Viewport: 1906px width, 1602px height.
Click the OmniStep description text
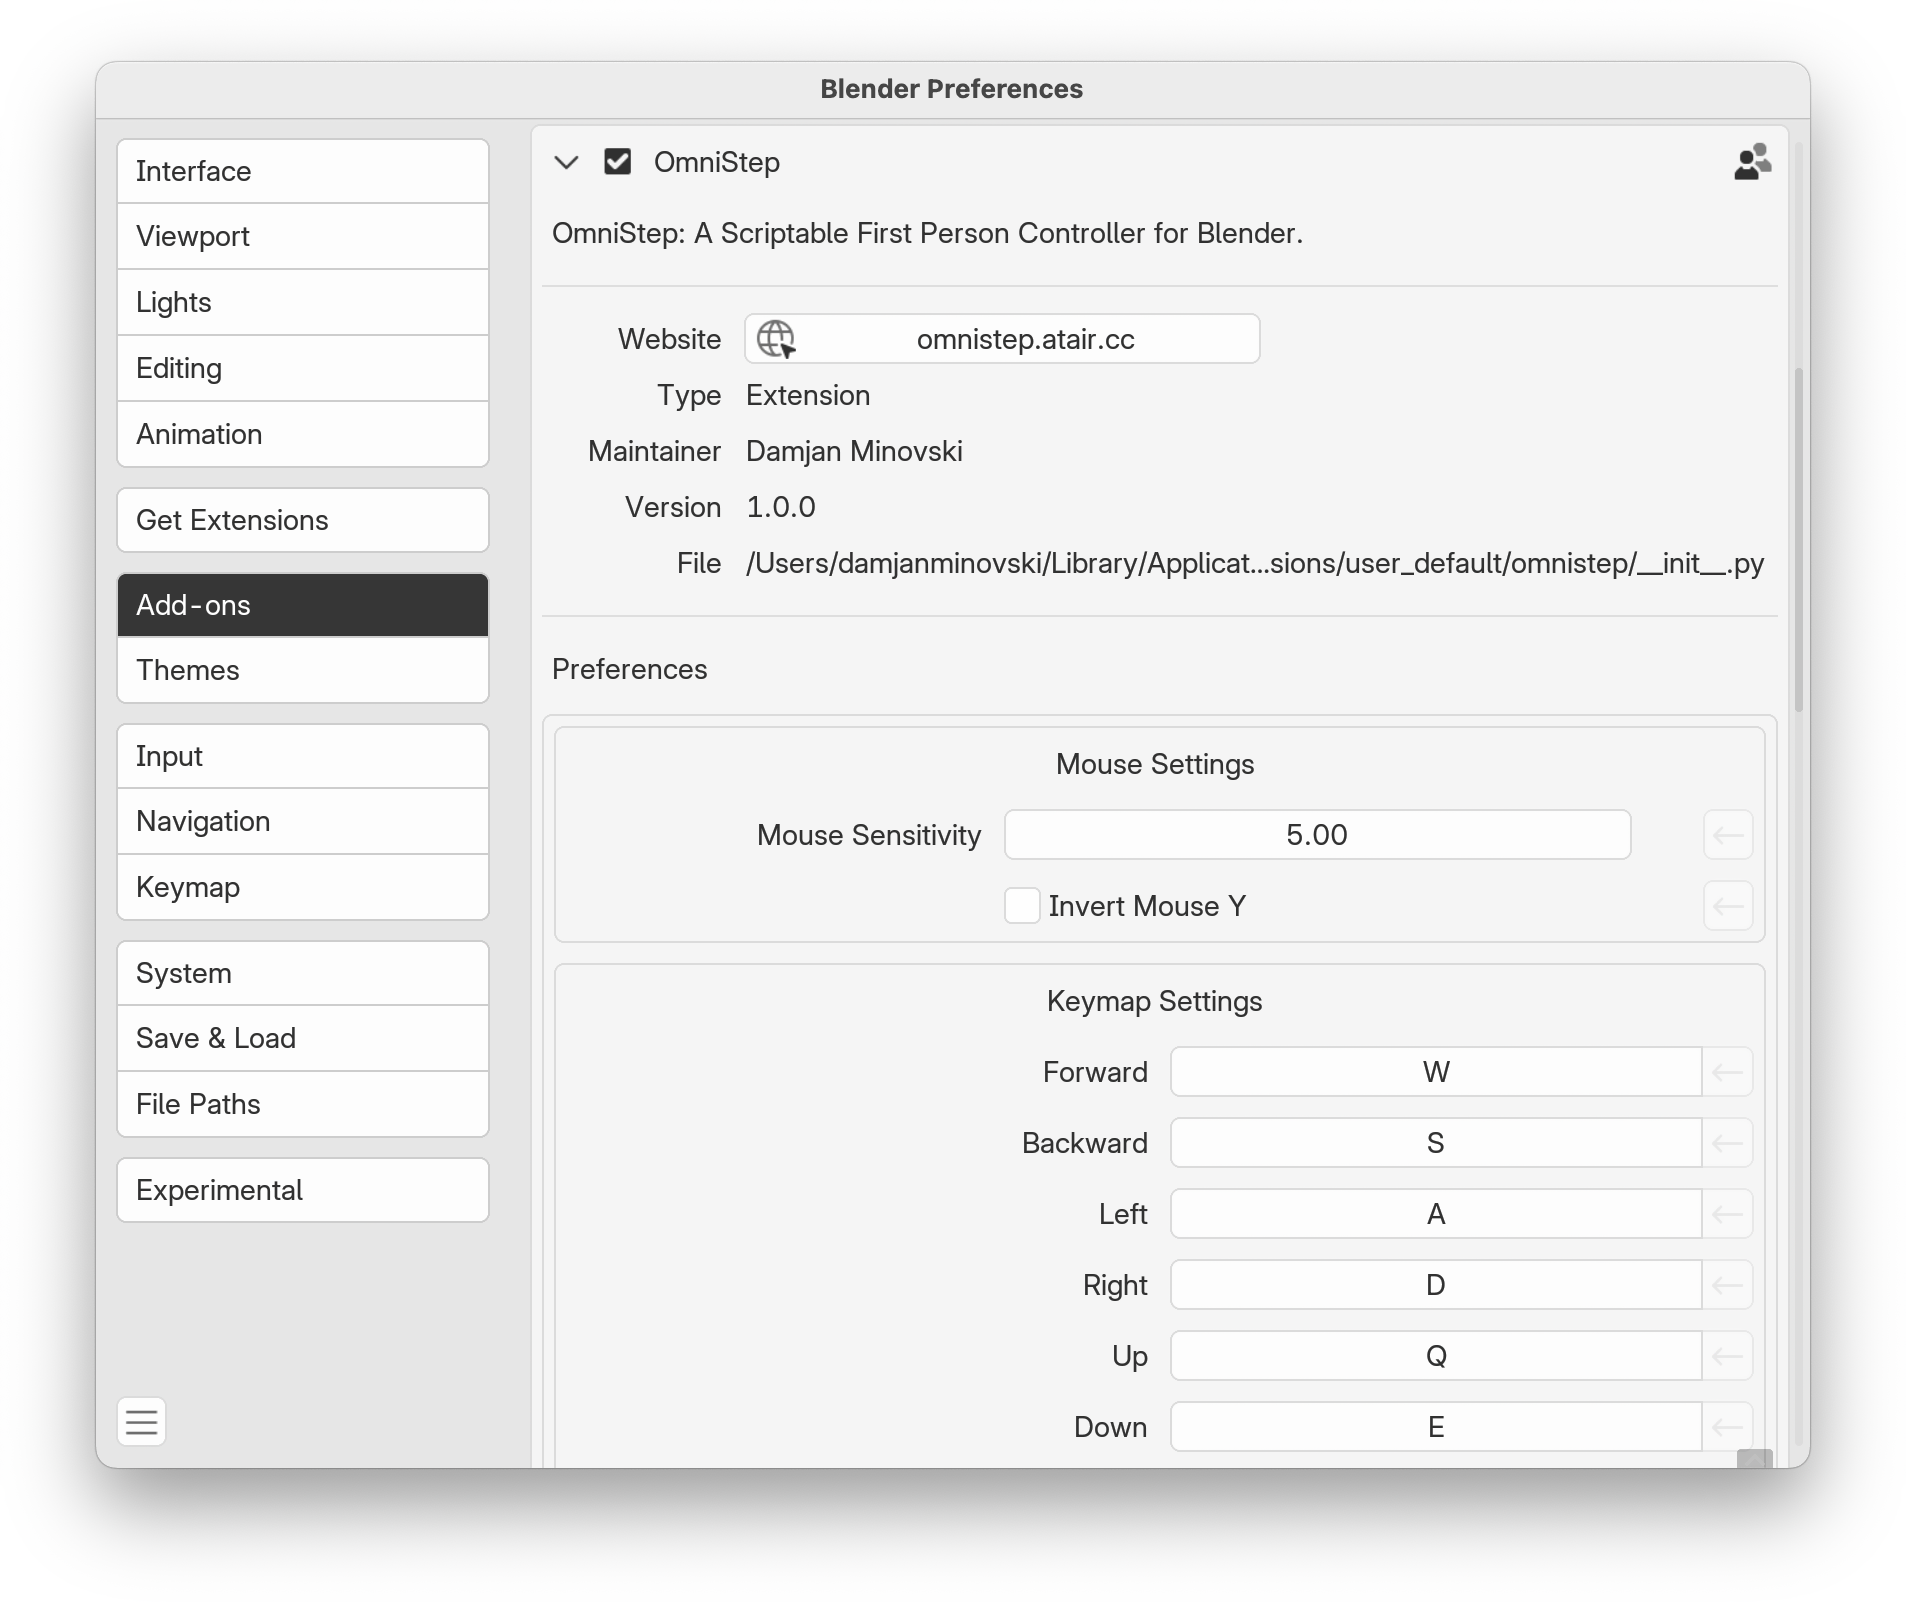click(927, 233)
